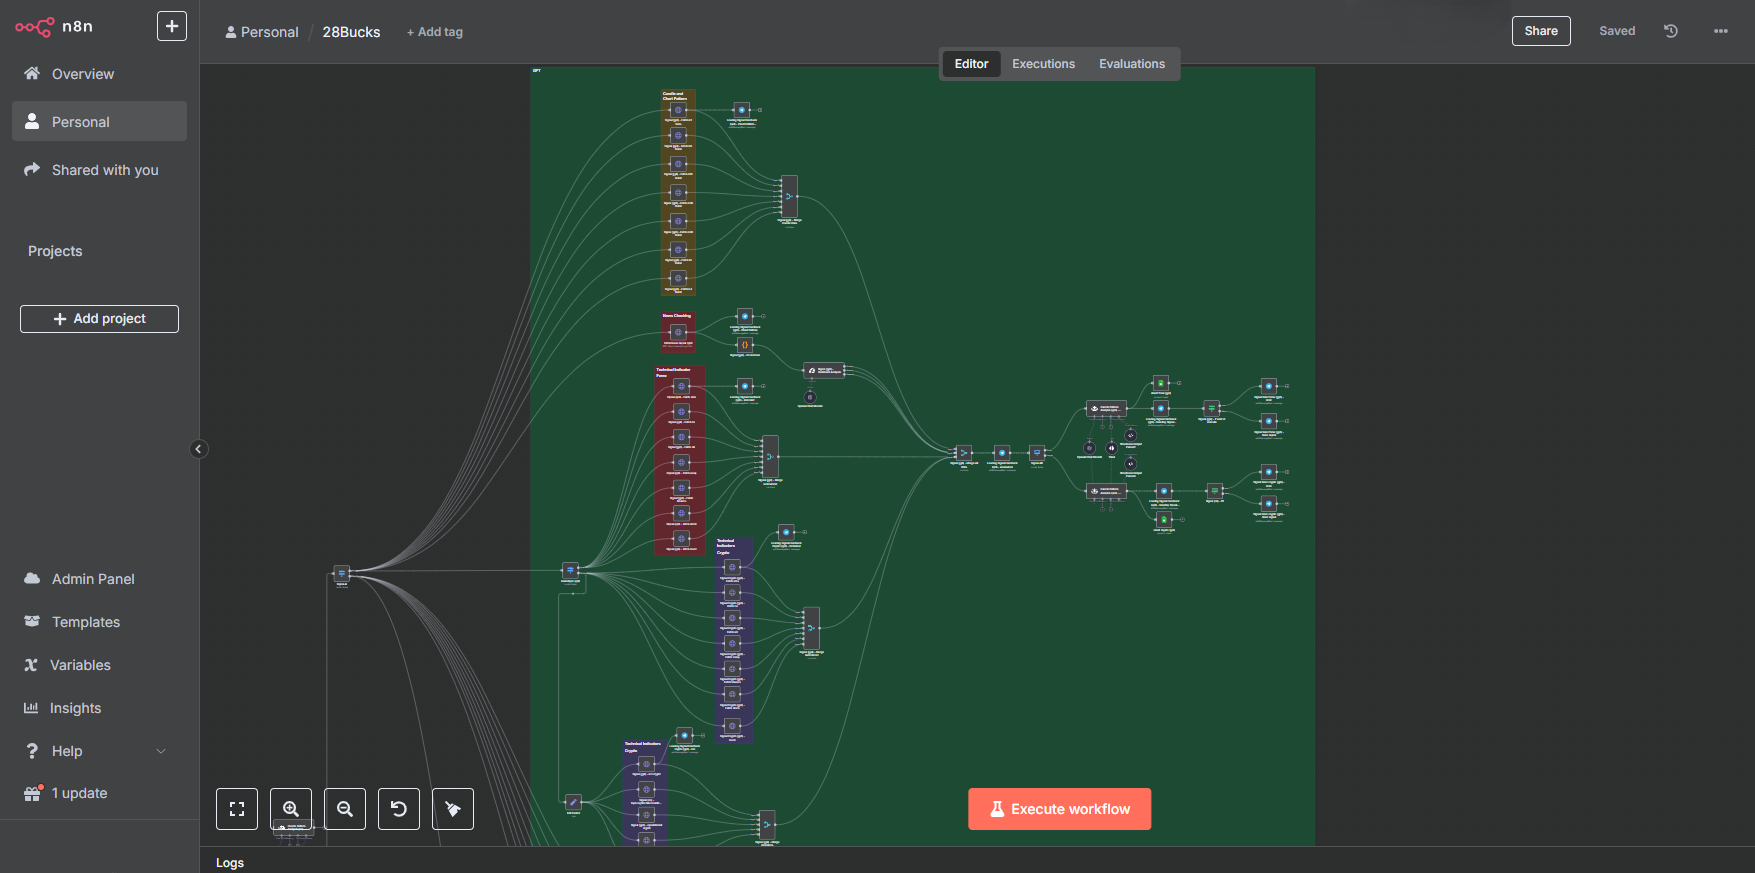
Task: Select the merge node after Technical Indicator Forex
Action: click(x=770, y=456)
